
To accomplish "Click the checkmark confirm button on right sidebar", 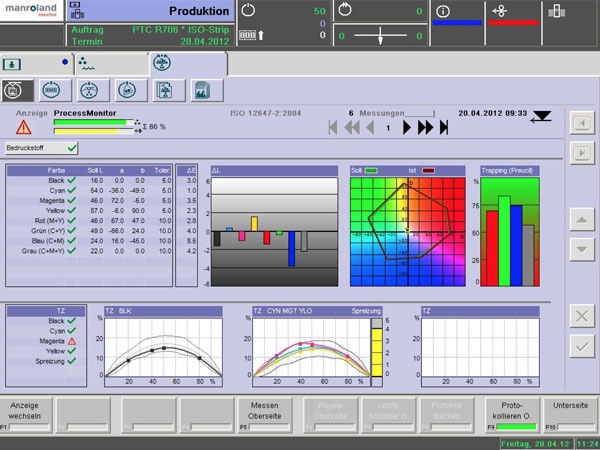I will click(x=580, y=345).
